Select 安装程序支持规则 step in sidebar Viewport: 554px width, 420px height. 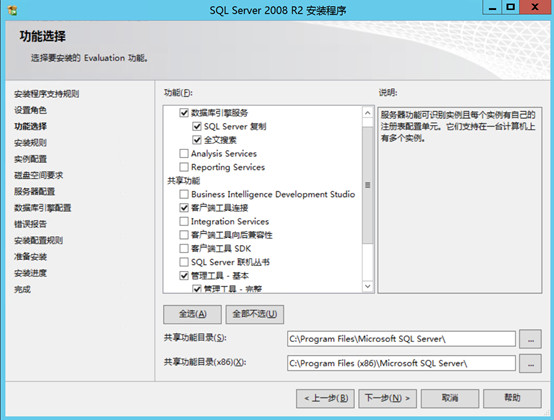pyautogui.click(x=46, y=94)
